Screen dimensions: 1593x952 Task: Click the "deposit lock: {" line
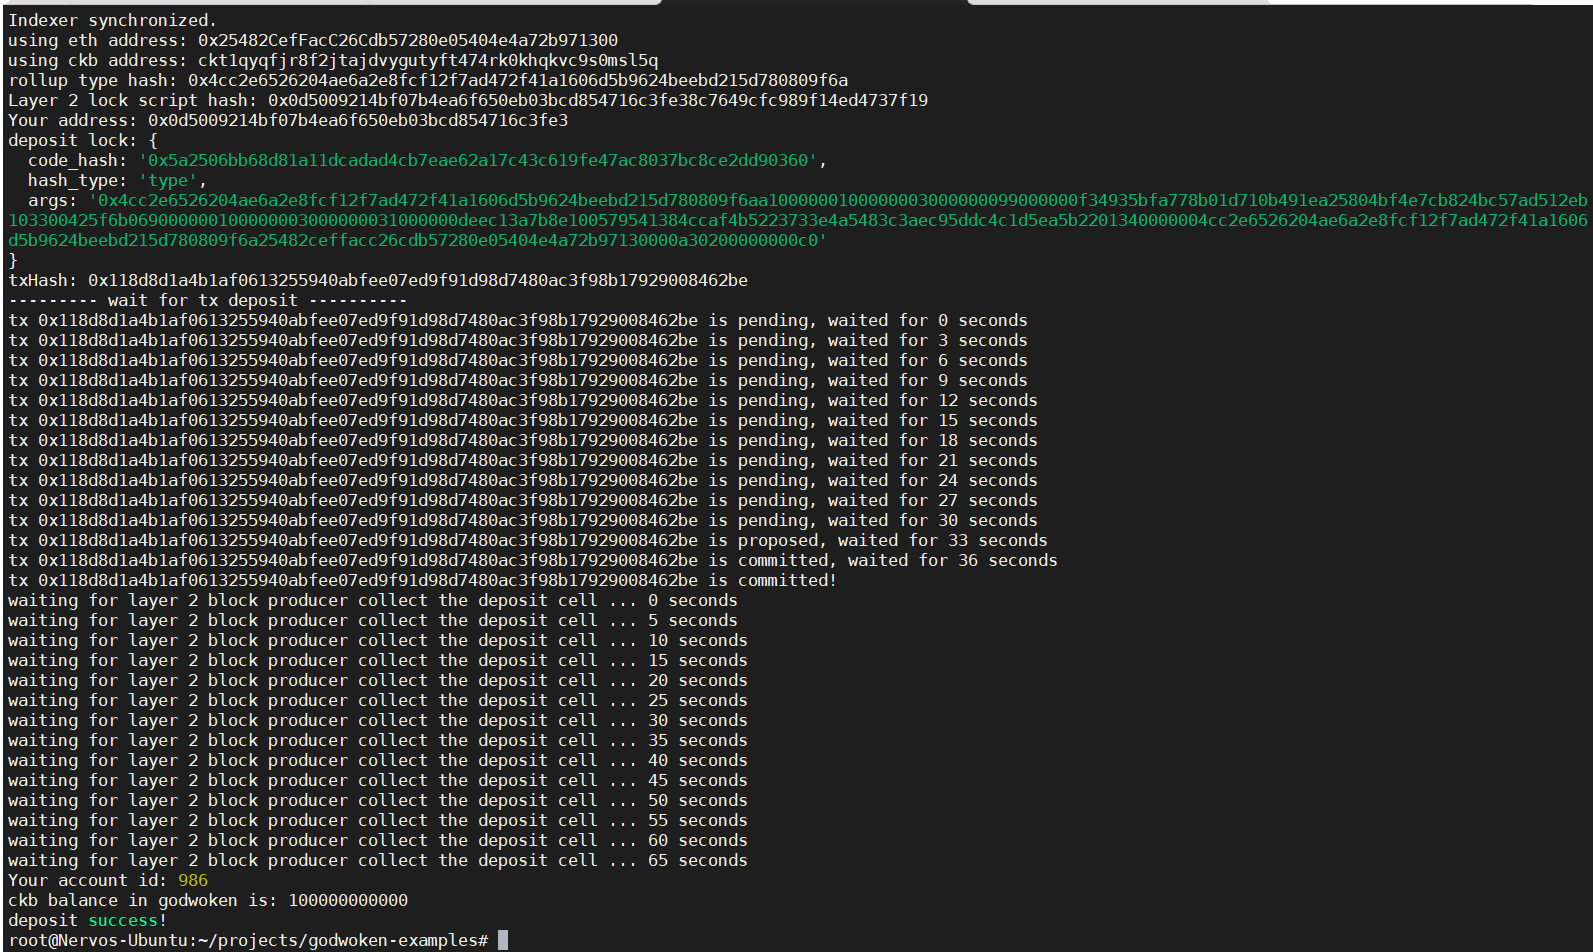[83, 140]
